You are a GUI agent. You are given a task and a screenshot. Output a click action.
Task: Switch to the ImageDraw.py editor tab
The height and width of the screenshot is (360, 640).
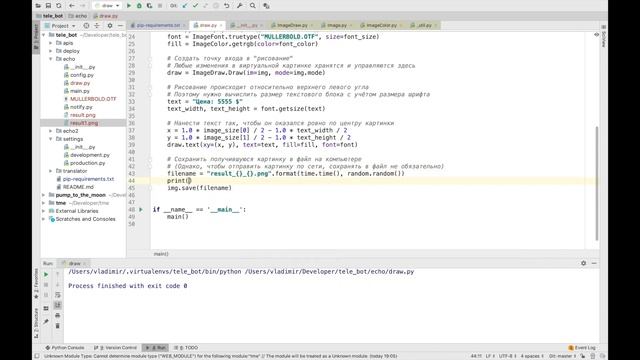291,25
